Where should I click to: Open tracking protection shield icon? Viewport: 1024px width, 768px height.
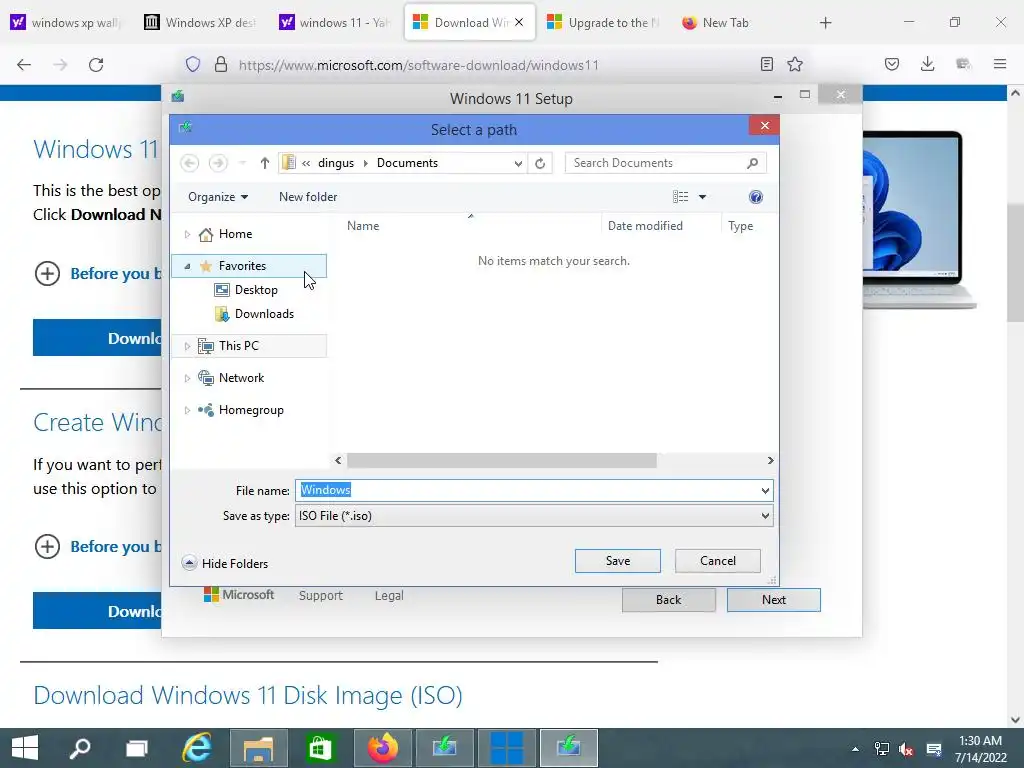(193, 64)
